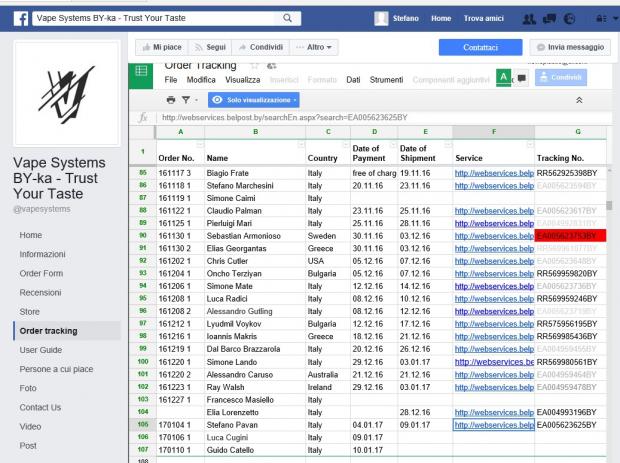Collapse the sheet menus with double chevron

pos(579,100)
